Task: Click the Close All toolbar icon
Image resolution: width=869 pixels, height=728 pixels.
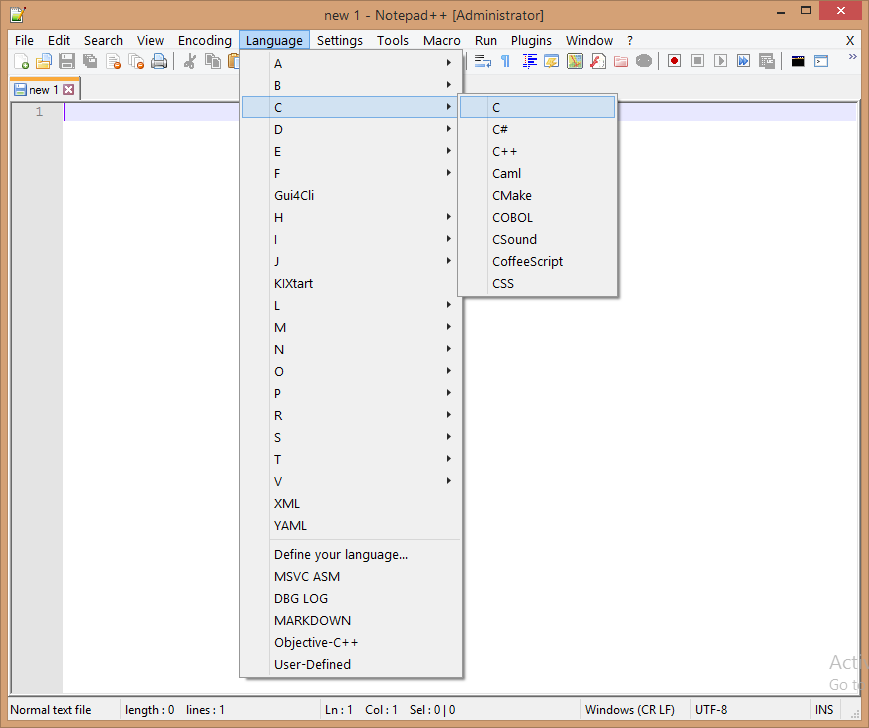Action: click(136, 61)
